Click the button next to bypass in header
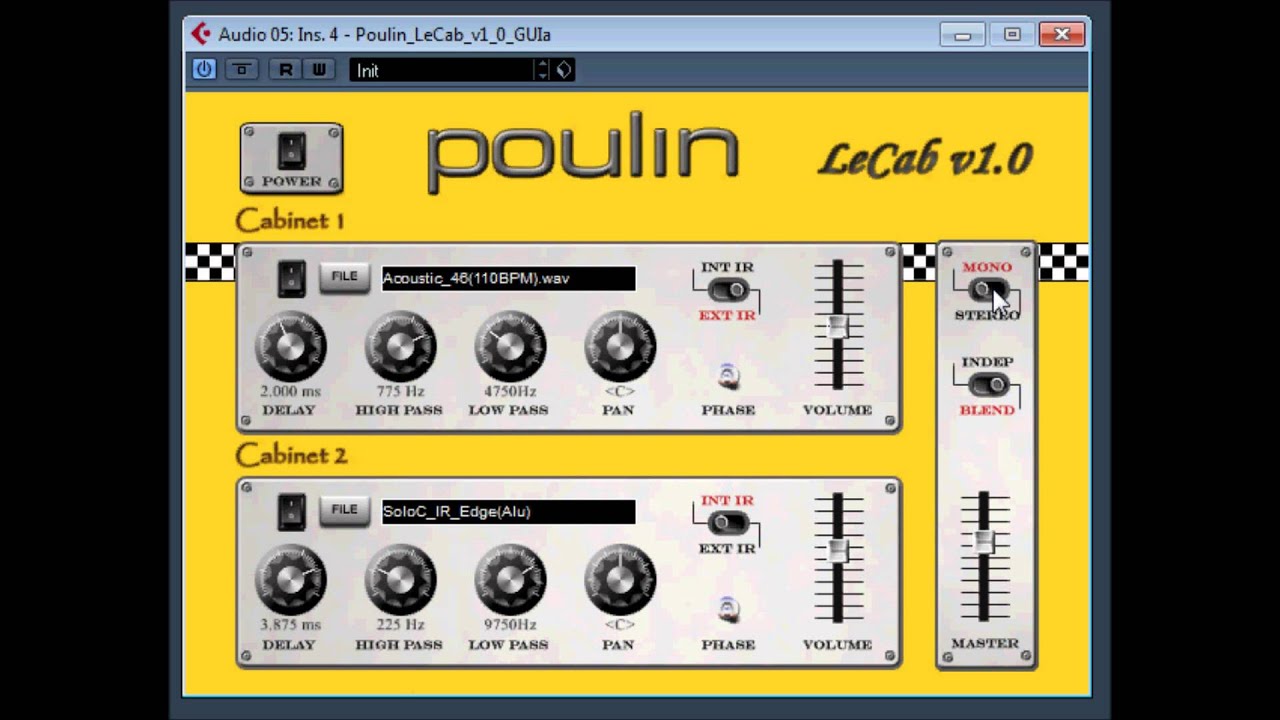1280x720 pixels. (x=241, y=69)
